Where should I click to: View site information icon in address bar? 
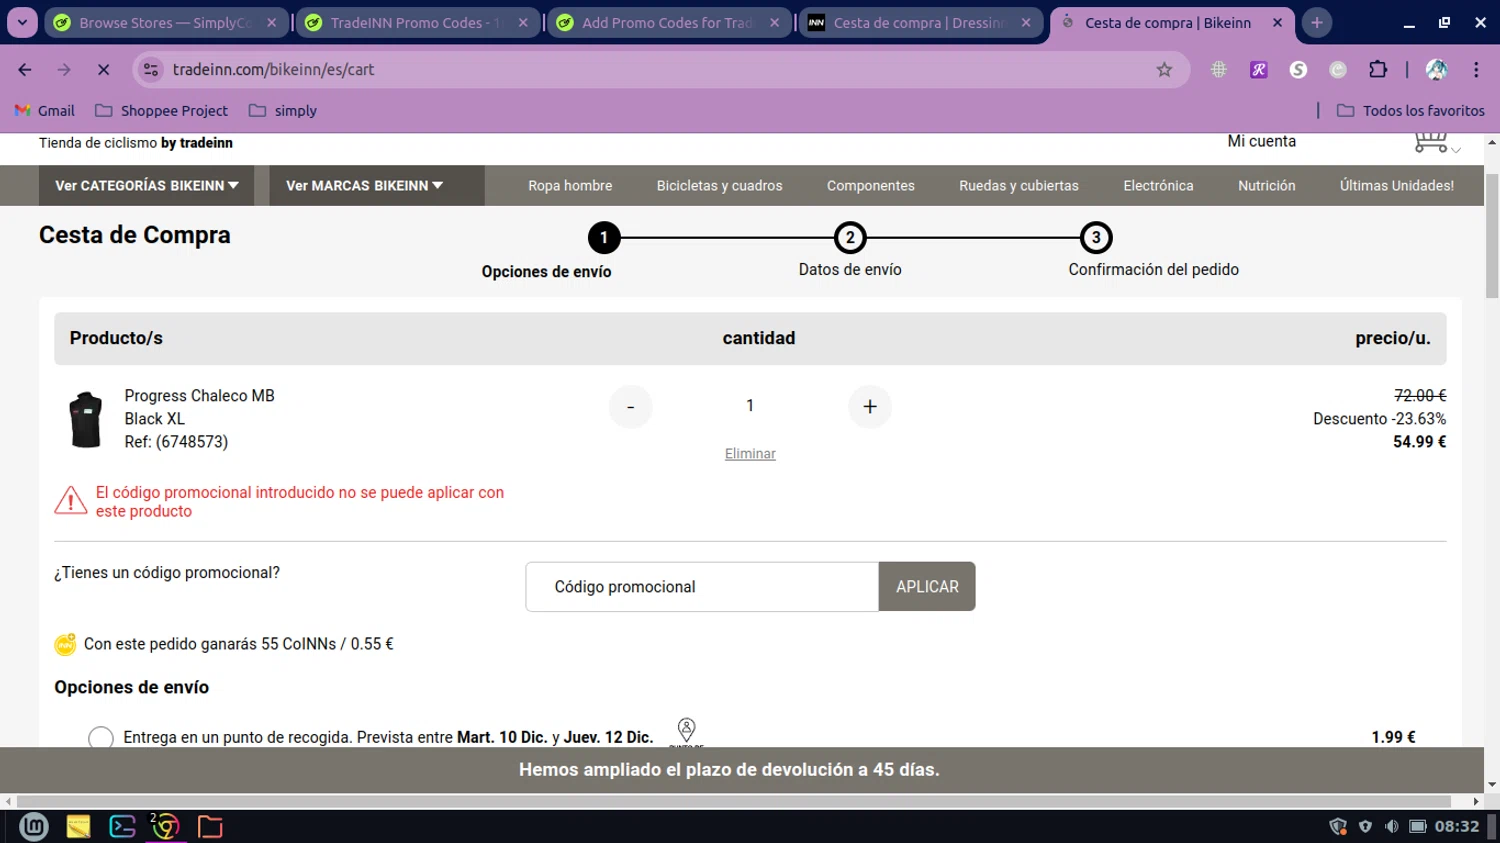coord(151,69)
